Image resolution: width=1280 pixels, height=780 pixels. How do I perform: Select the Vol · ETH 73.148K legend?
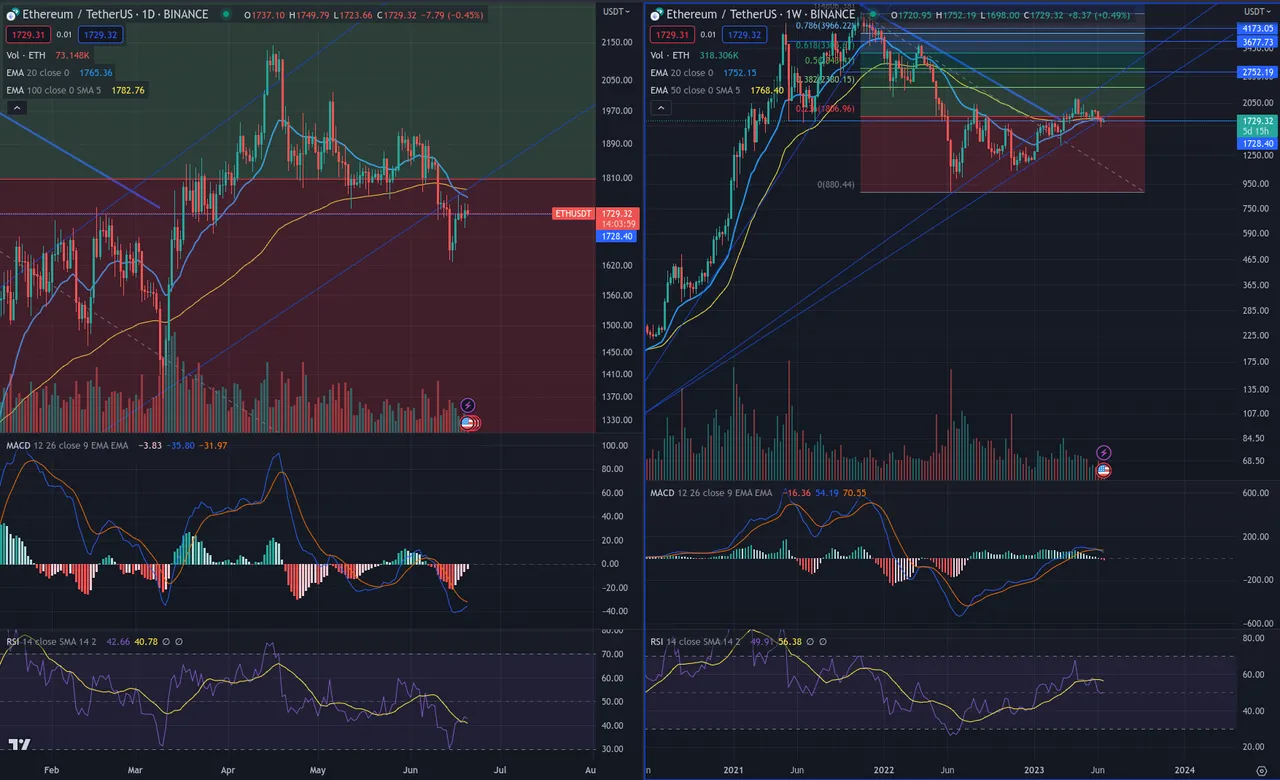[48, 56]
